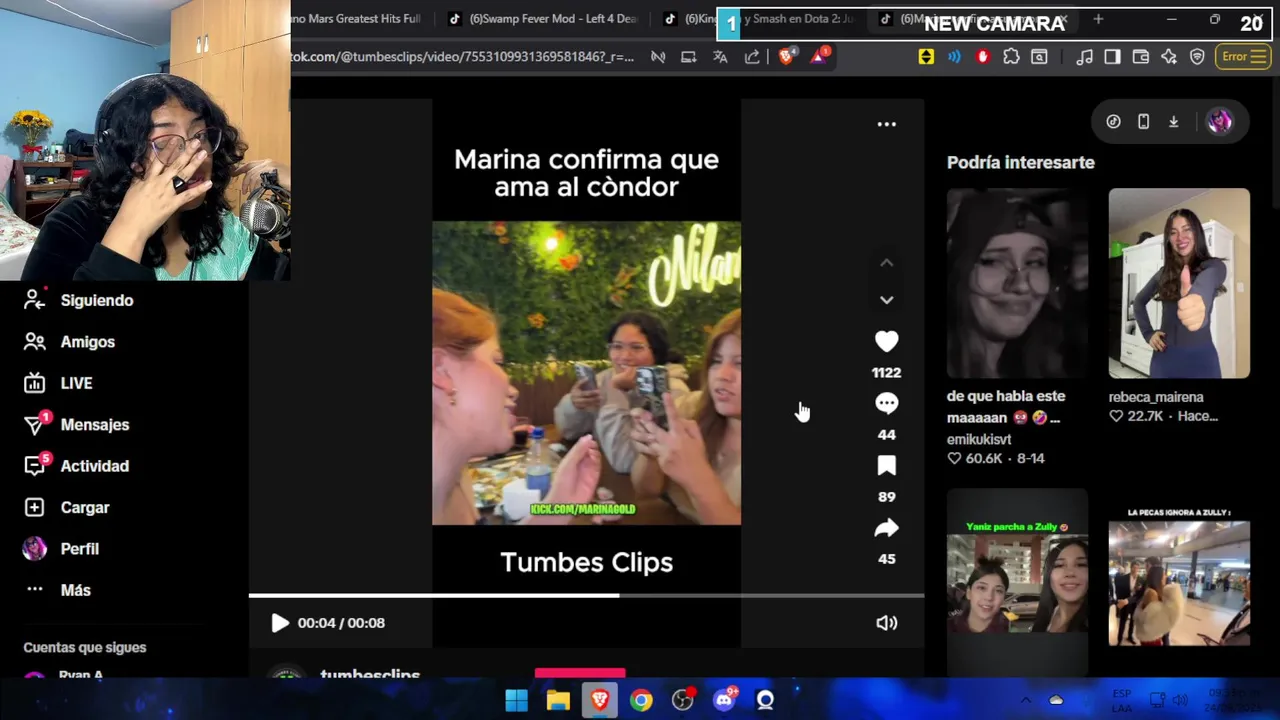Viewport: 1280px width, 720px height.
Task: Open Mensajes in the sidebar
Action: 94,425
